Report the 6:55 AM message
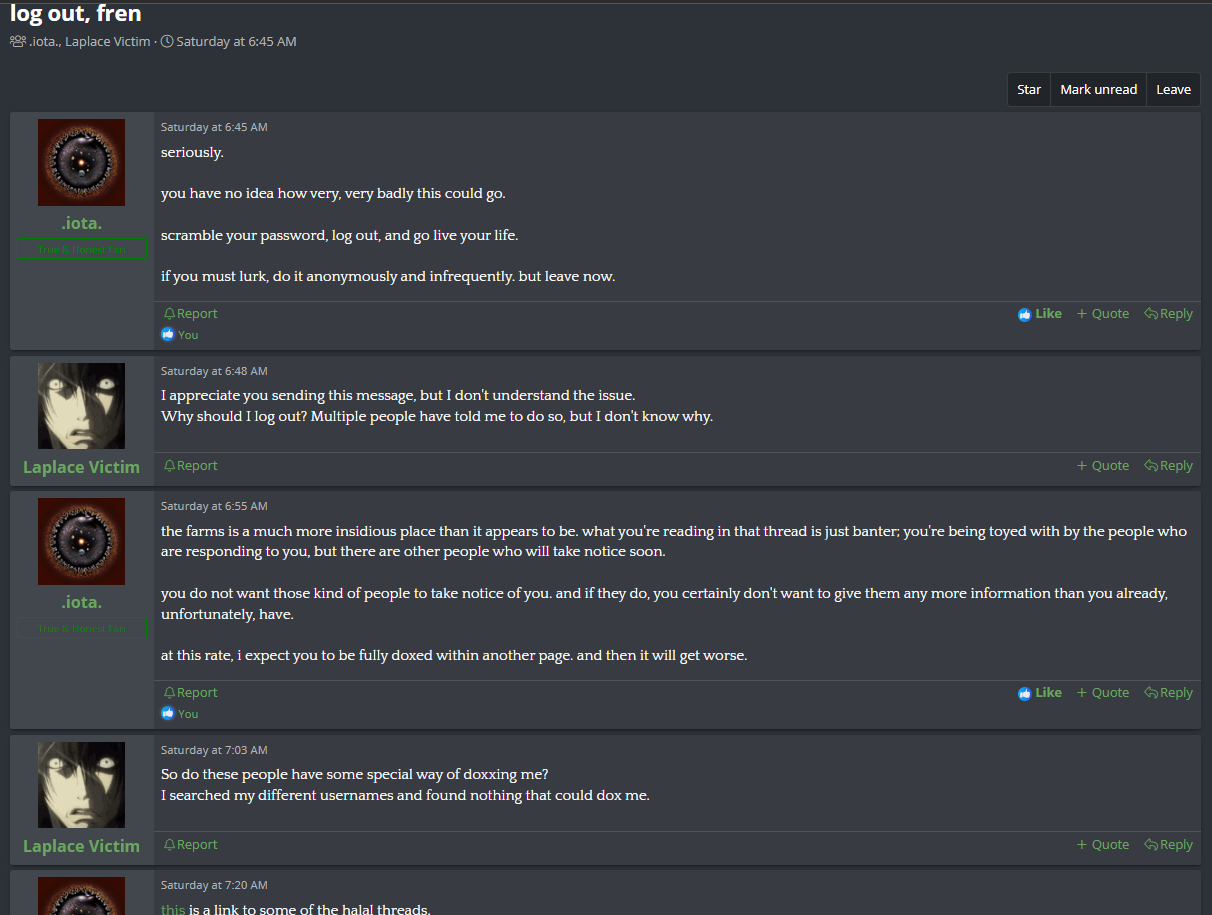 coord(190,693)
